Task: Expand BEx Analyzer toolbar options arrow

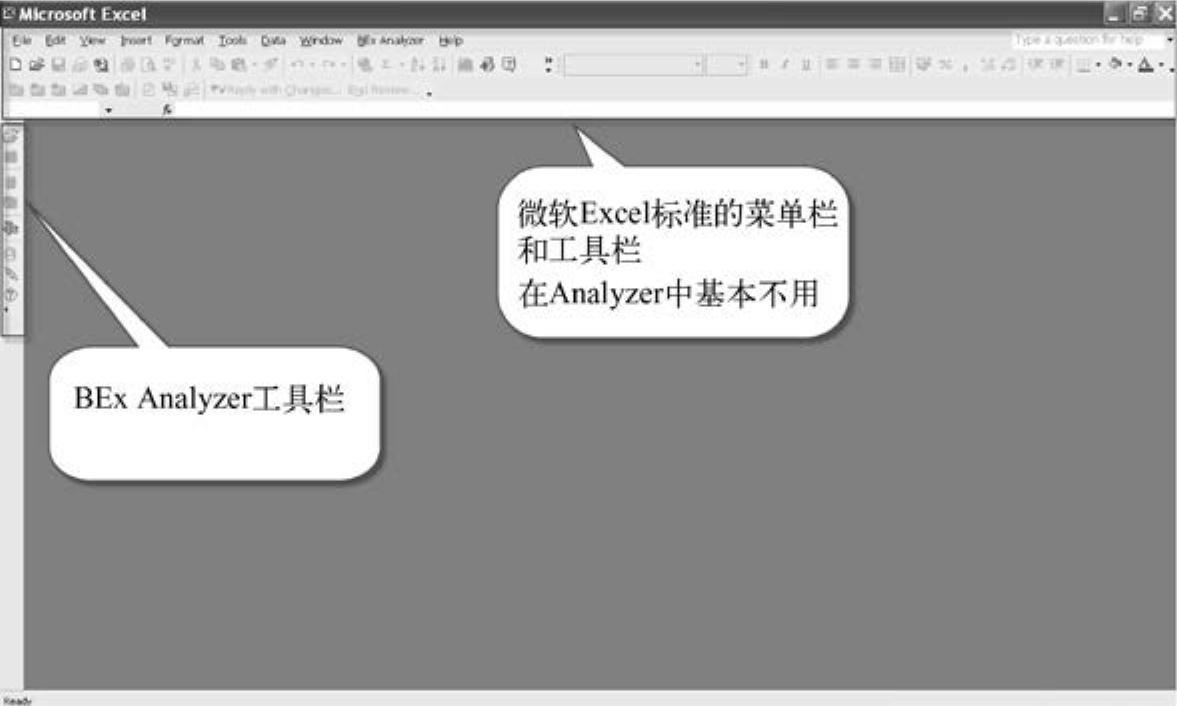Action: pos(7,309)
